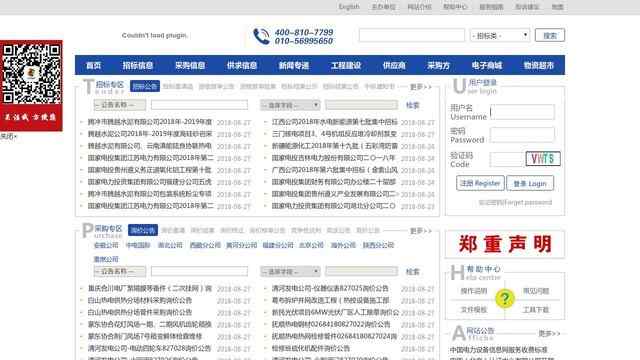This screenshot has height=360, width=640.
Task: Click 更多>> in the purchase section
Action: pos(420,231)
